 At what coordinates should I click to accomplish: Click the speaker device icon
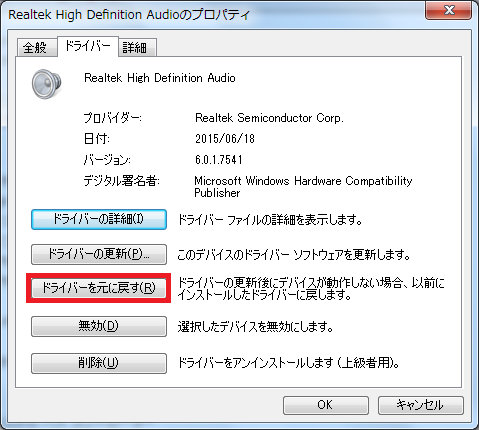coord(47,84)
